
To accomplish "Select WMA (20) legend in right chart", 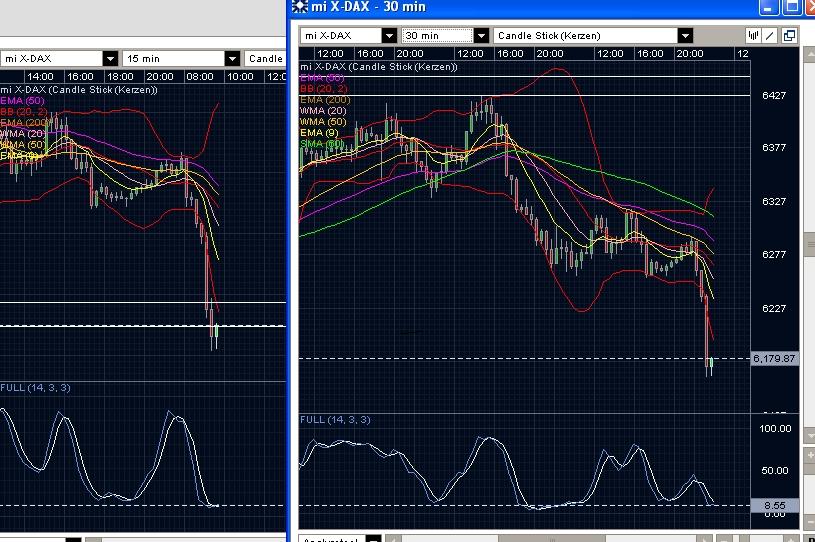I will tap(323, 110).
